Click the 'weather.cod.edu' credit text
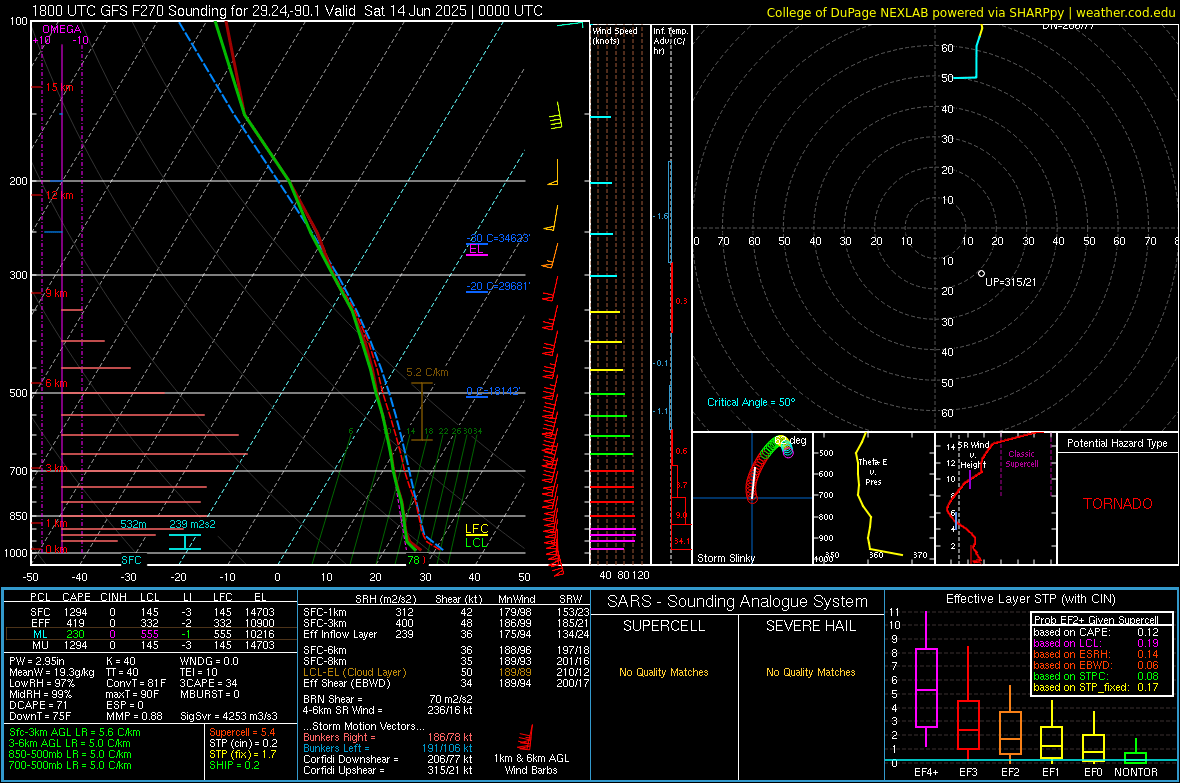Viewport: 1180px width, 783px height. pyautogui.click(x=1125, y=12)
